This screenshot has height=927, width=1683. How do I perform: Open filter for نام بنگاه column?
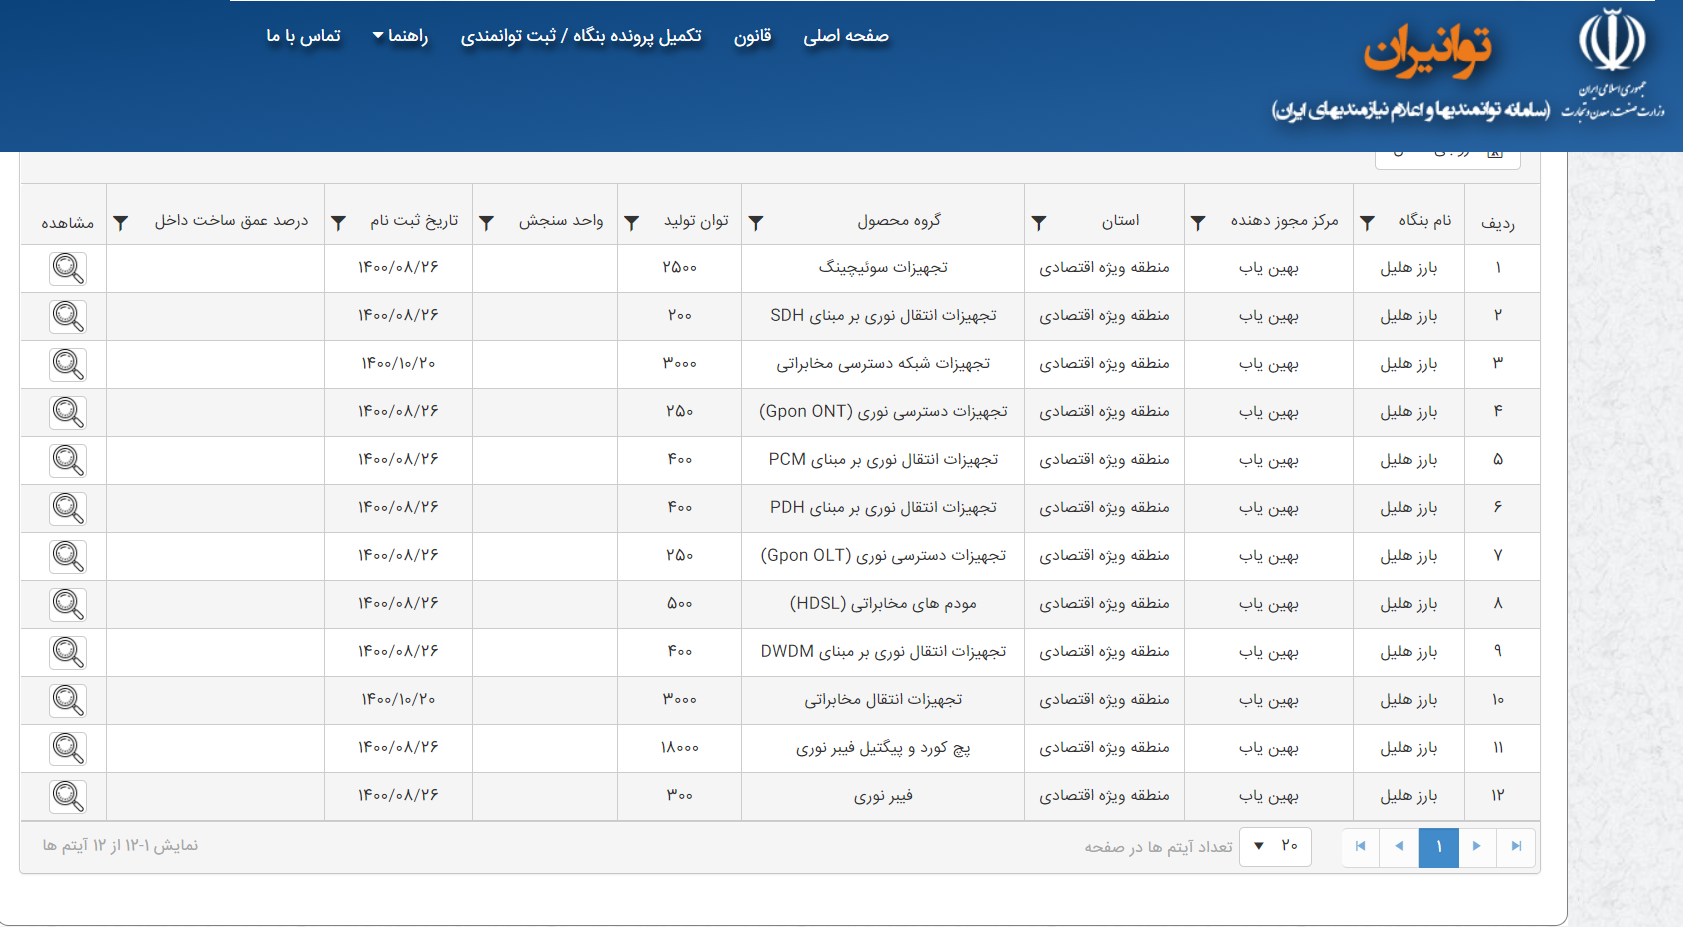(x=1367, y=223)
